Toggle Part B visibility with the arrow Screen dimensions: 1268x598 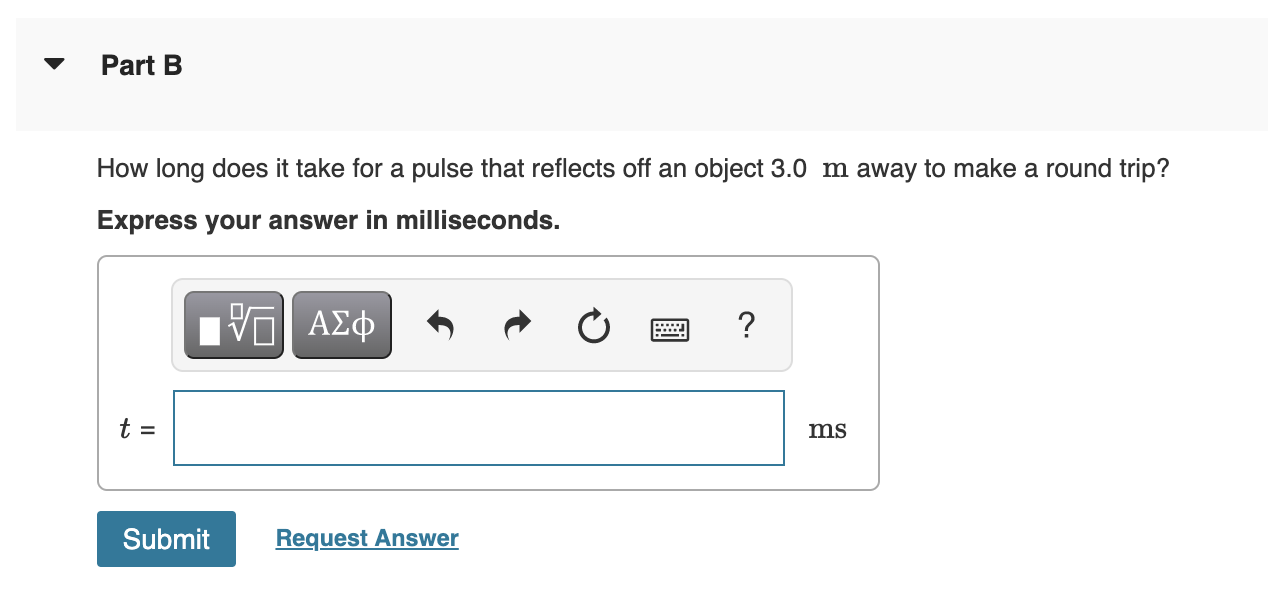pos(53,63)
